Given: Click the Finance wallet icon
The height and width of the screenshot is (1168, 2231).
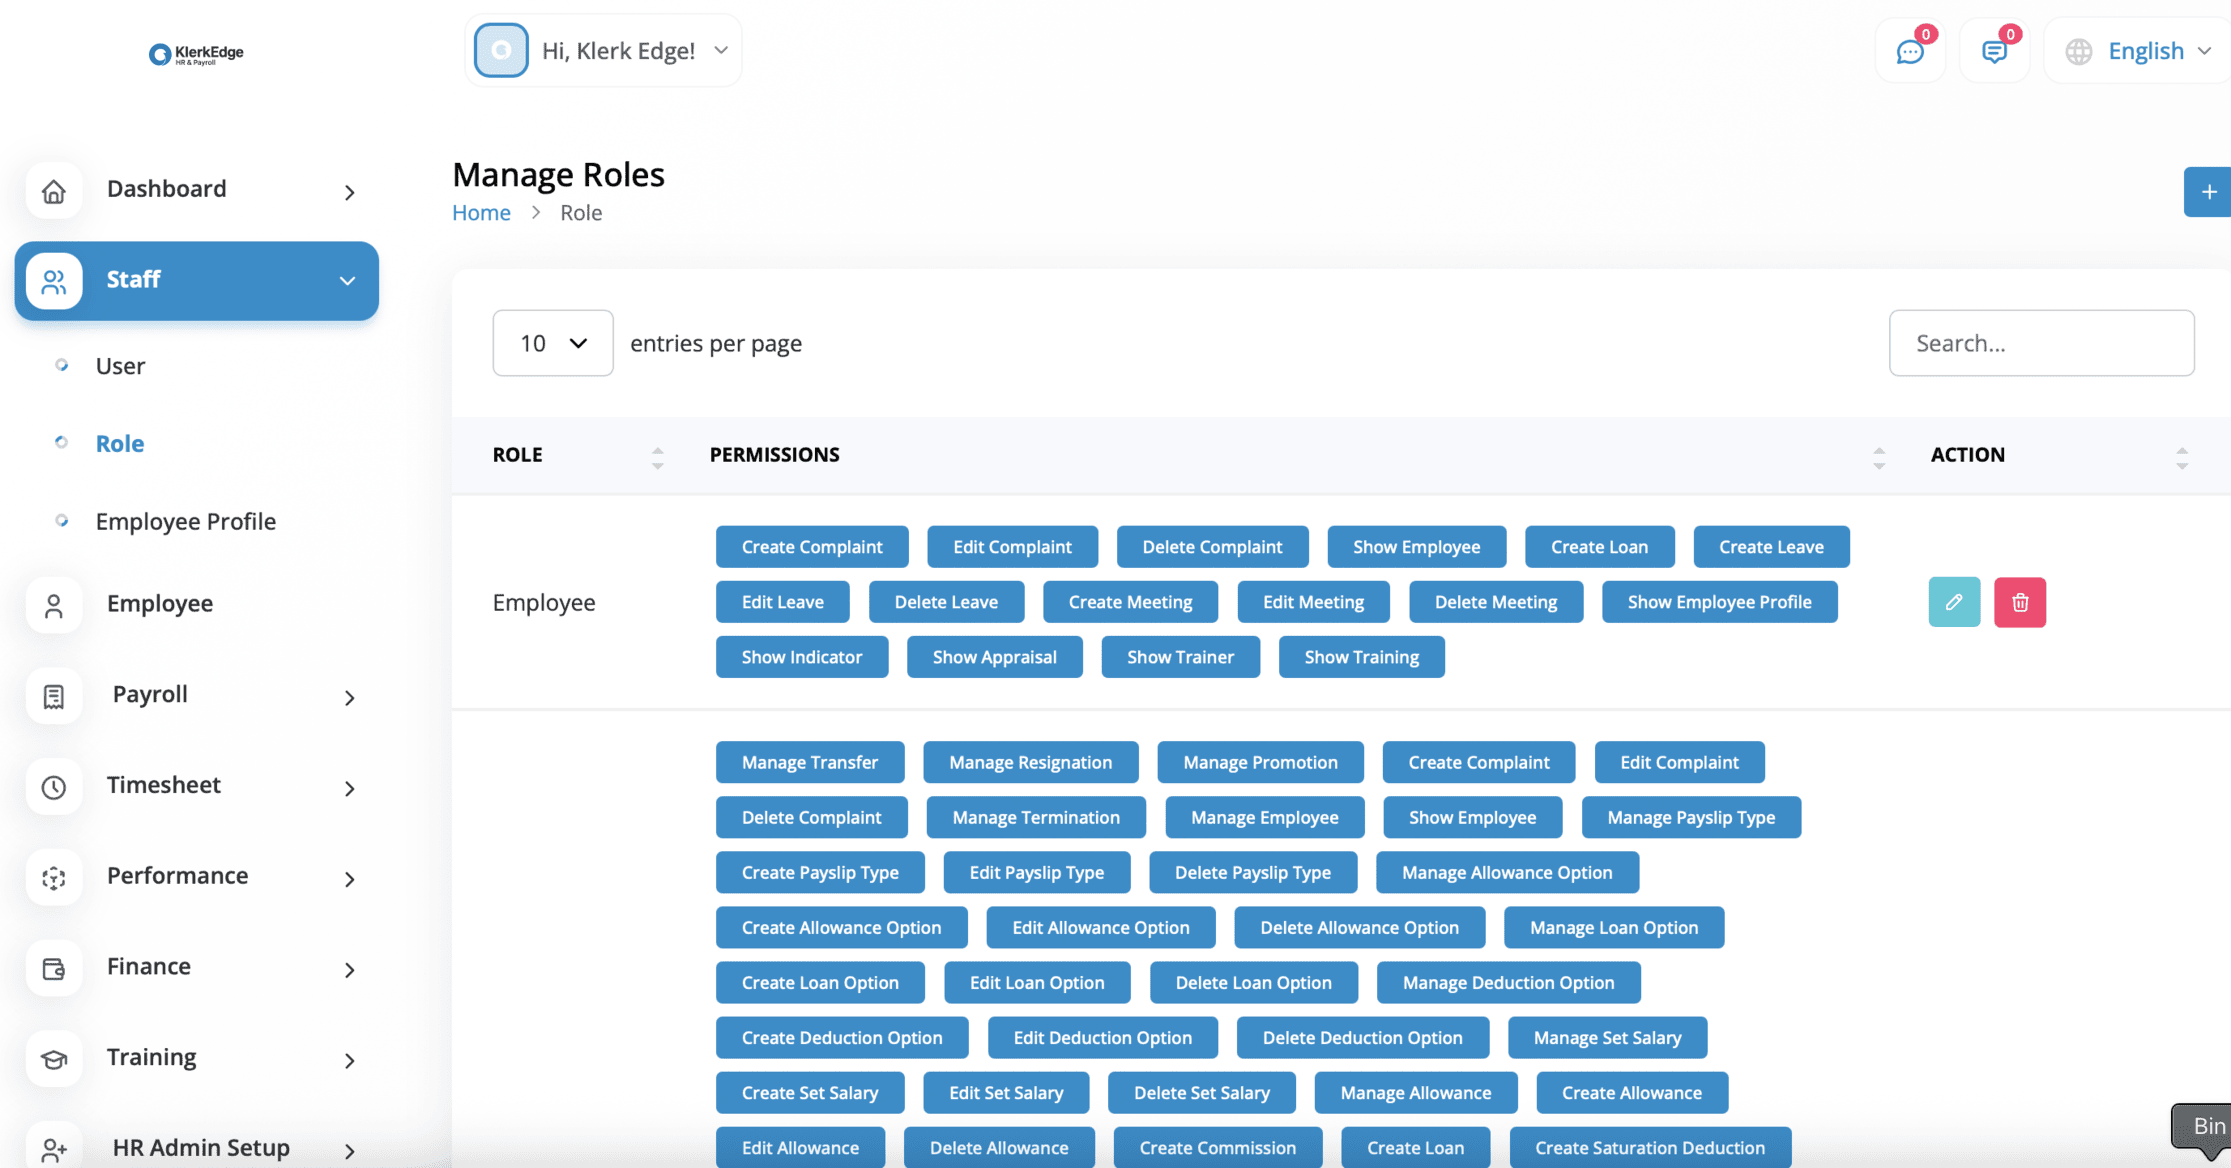Looking at the screenshot, I should [x=54, y=968].
